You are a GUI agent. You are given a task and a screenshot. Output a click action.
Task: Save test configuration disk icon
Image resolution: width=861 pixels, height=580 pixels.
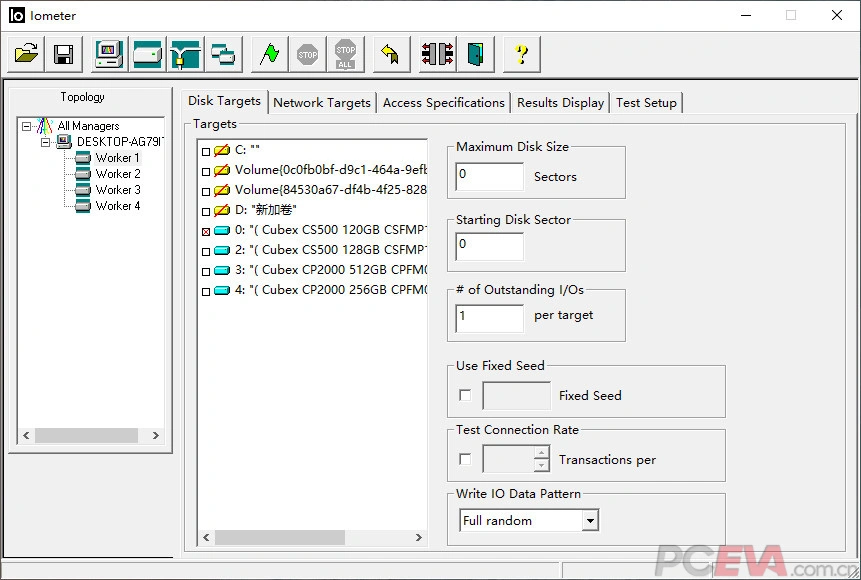(64, 54)
